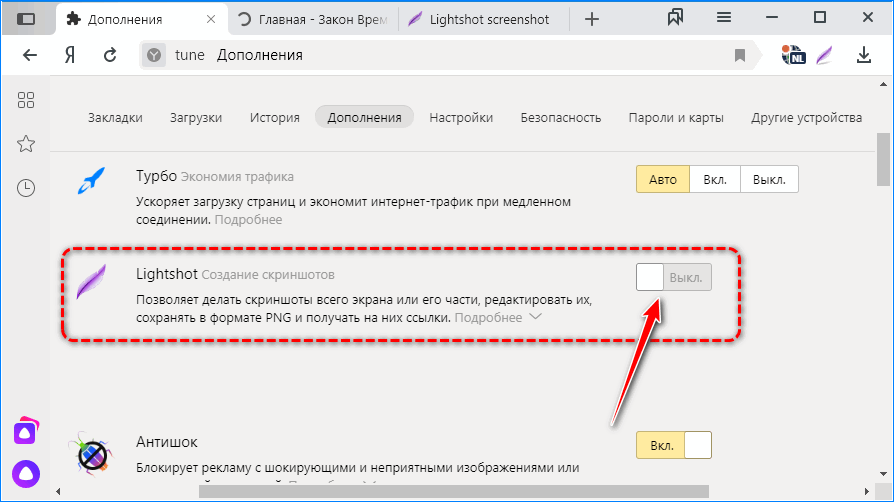Set Турбо mode to Выкл.
Viewport: 894px width, 502px height.
click(x=769, y=179)
